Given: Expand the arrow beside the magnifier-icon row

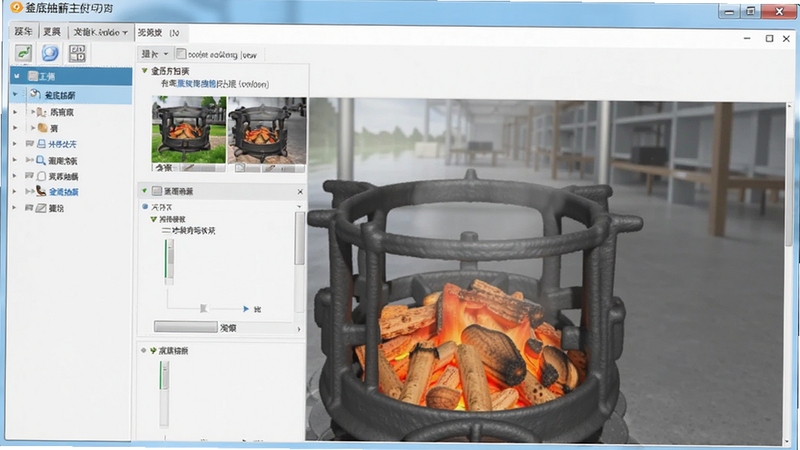Looking at the screenshot, I should 15,160.
